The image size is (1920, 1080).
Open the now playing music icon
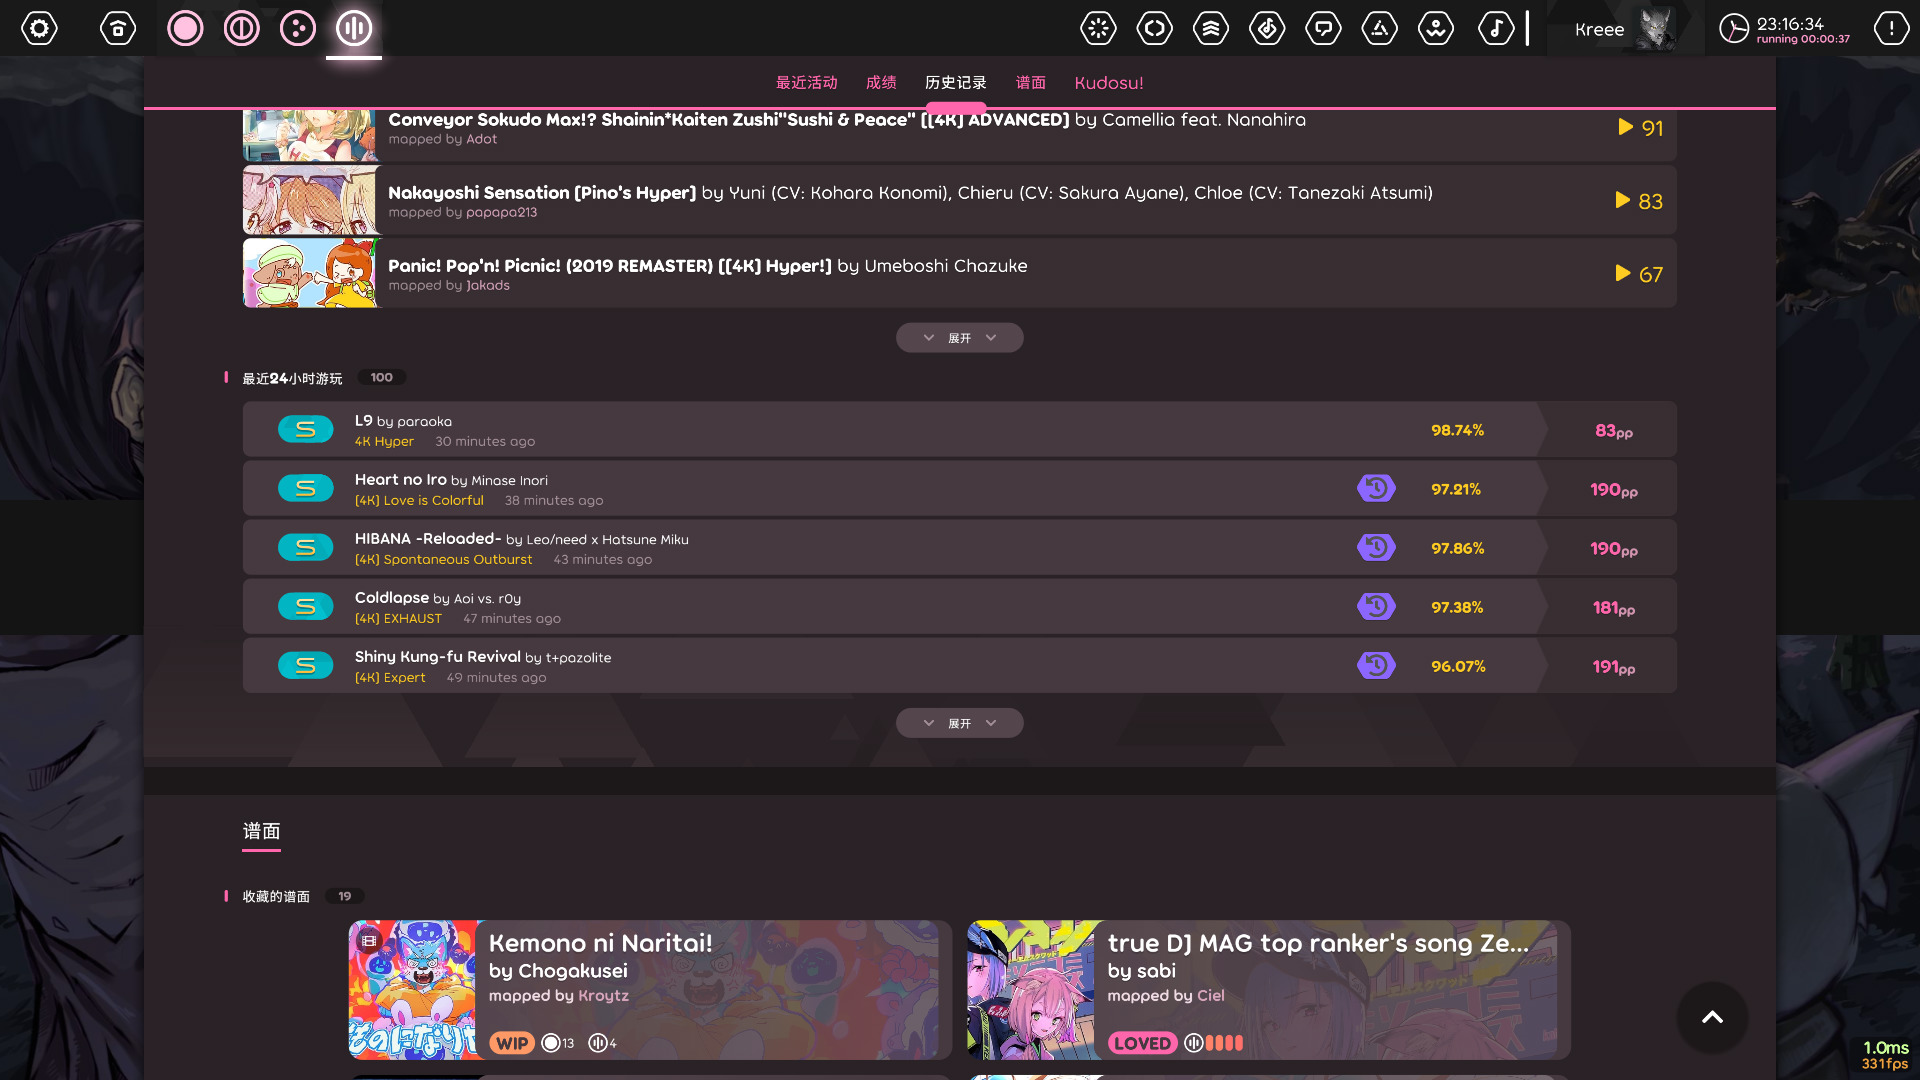tap(1495, 28)
